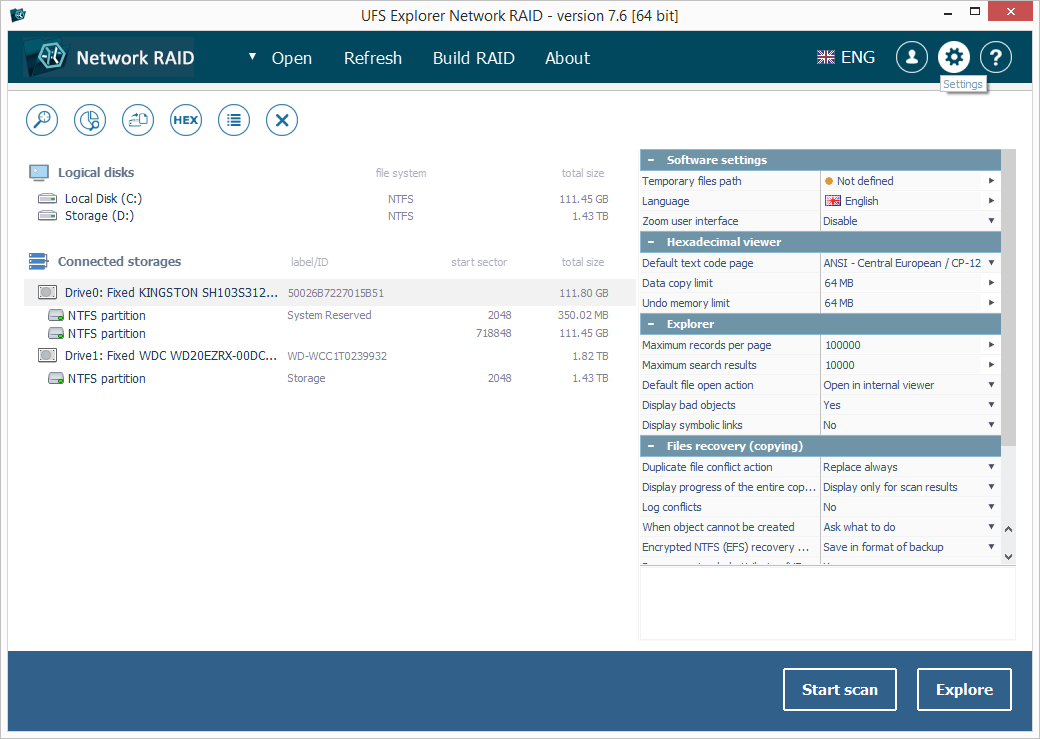Screen dimensions: 1040x739
Task: Click the Maximum search results value 10000
Action: (840, 365)
